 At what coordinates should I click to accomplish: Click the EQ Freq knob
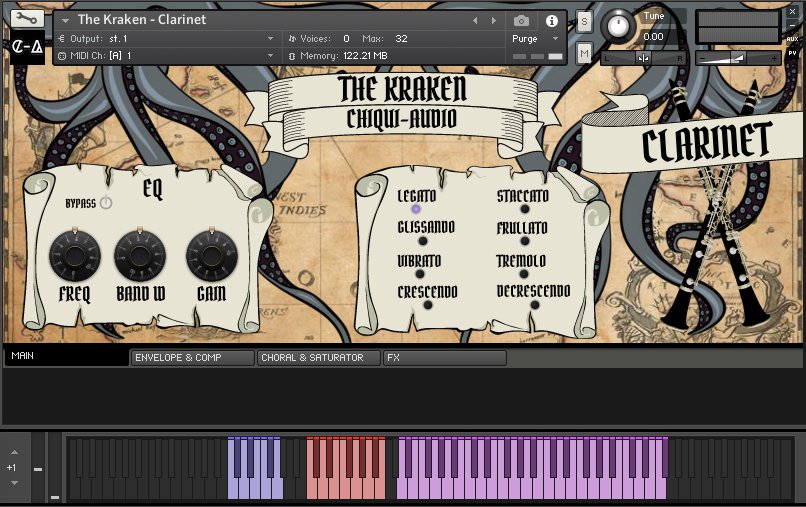[x=74, y=256]
